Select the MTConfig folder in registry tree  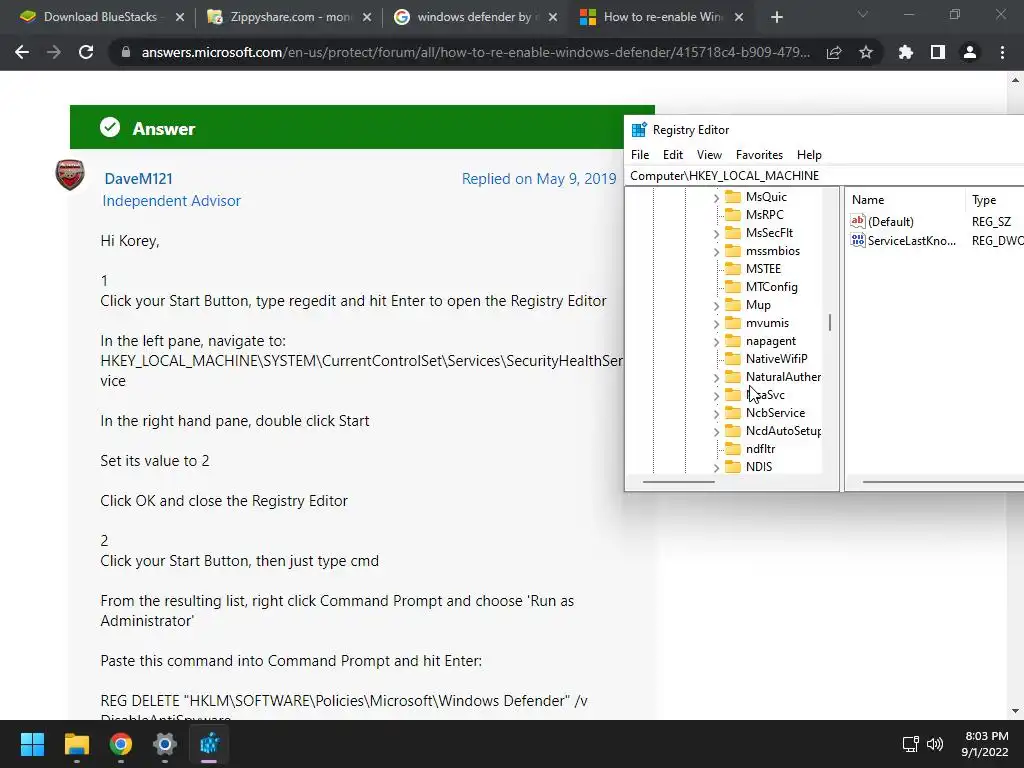(771, 287)
